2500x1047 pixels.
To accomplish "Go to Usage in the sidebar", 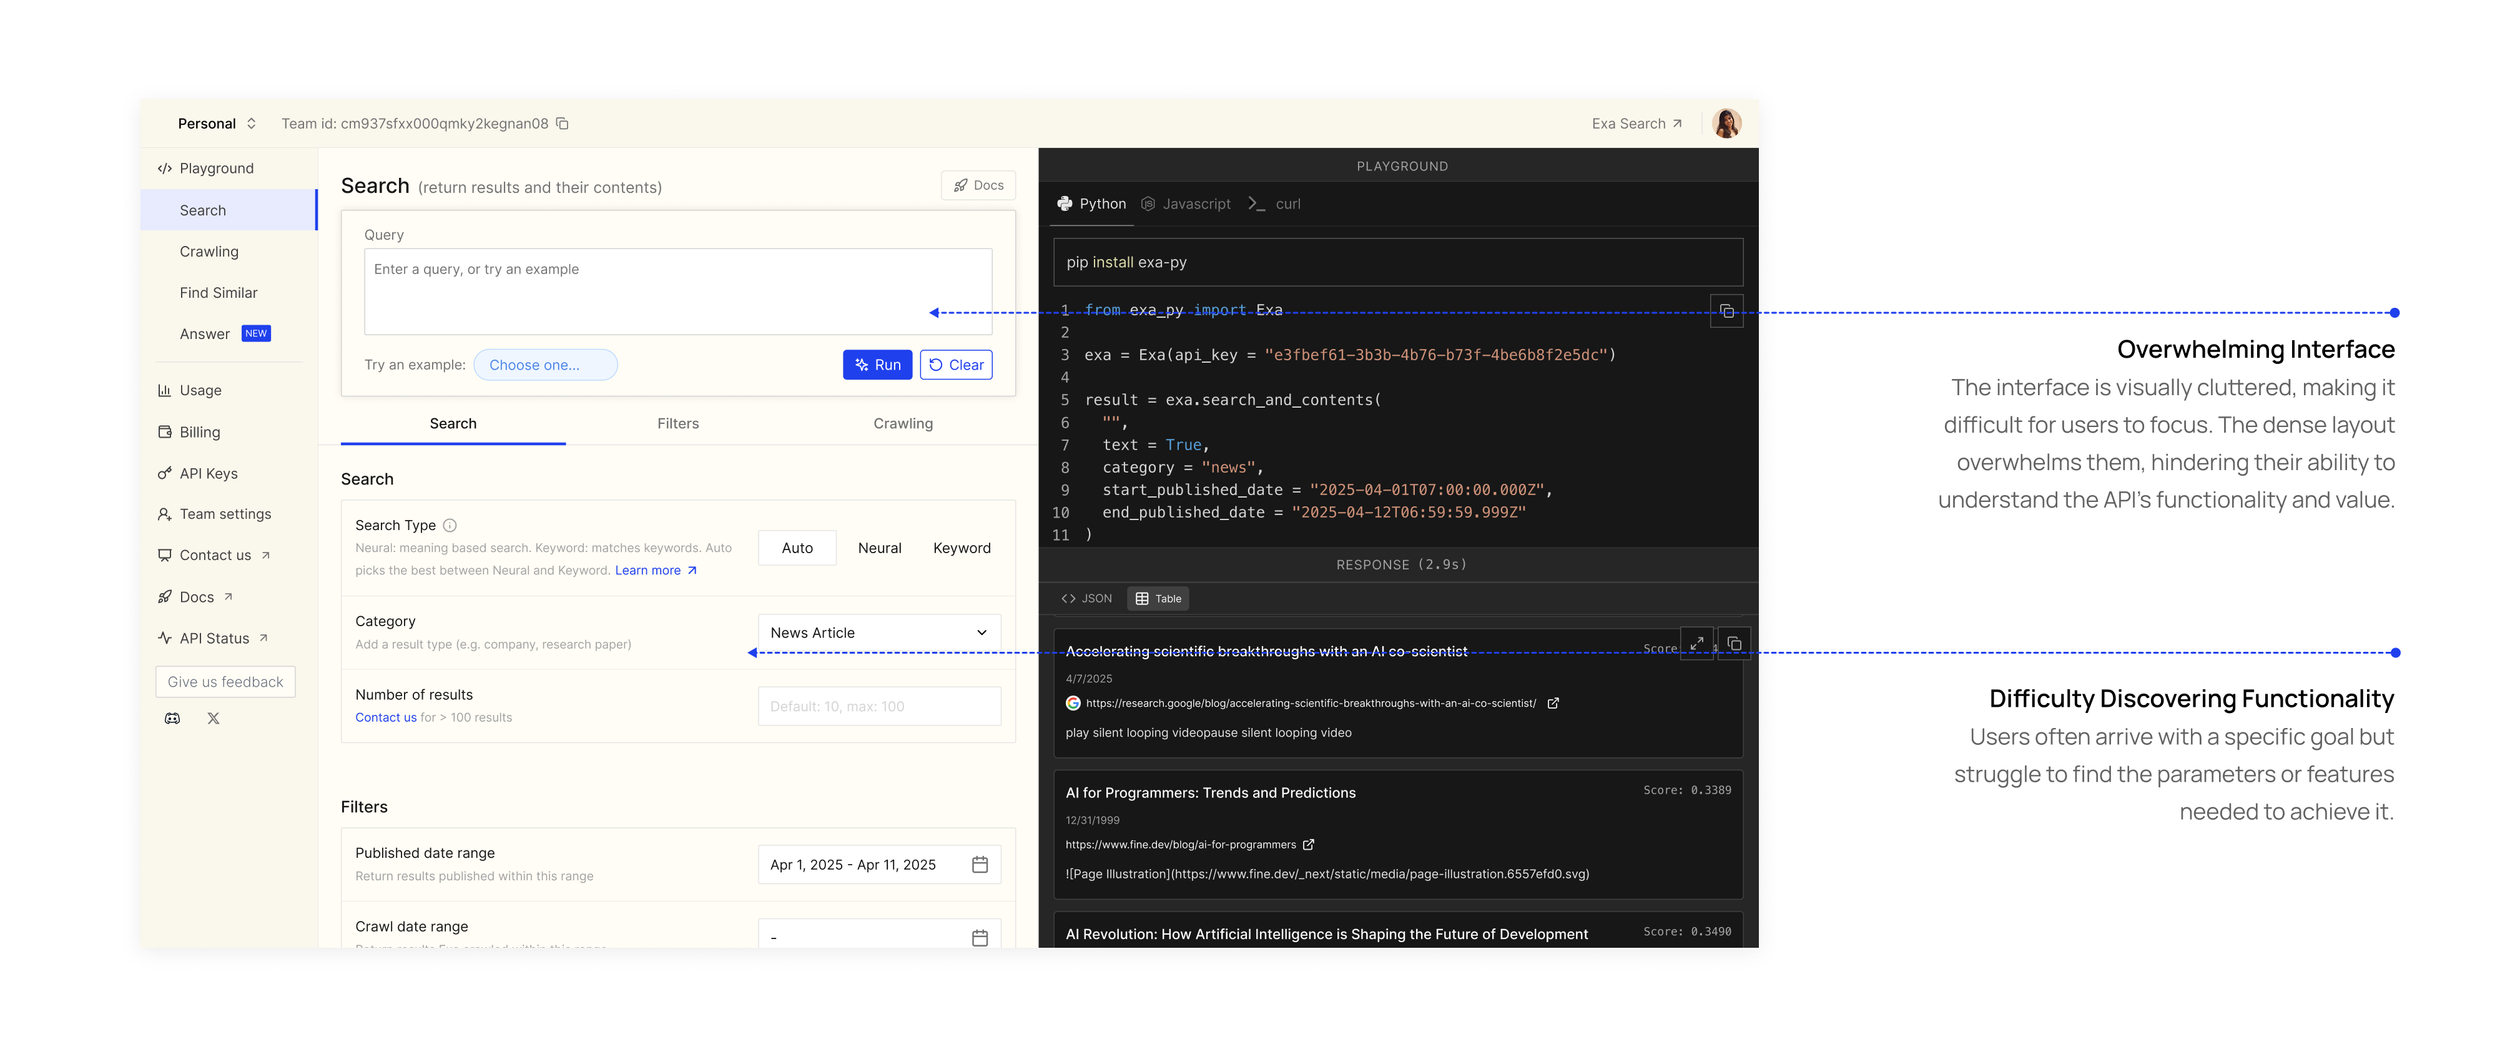I will point(190,391).
